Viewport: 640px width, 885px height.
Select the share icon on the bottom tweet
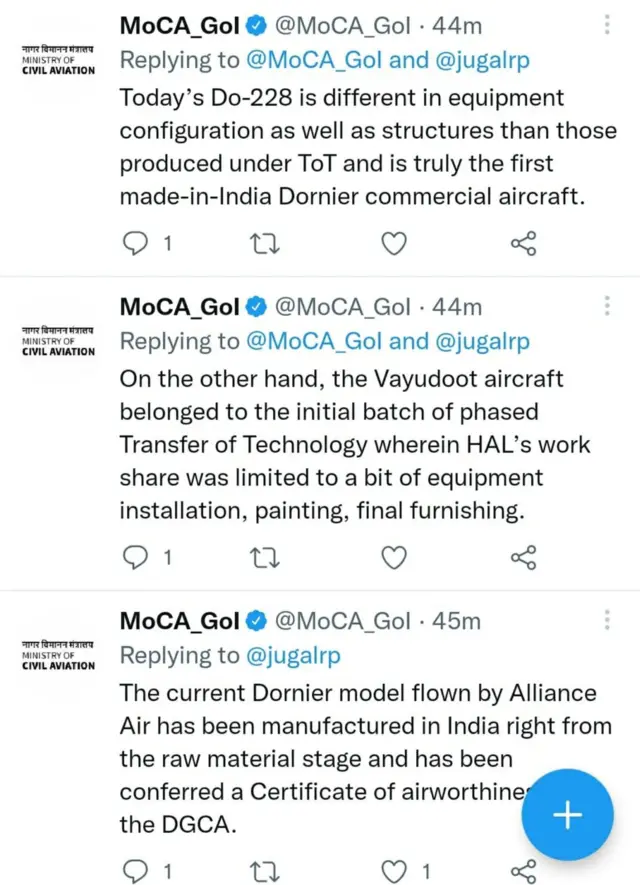click(x=523, y=871)
